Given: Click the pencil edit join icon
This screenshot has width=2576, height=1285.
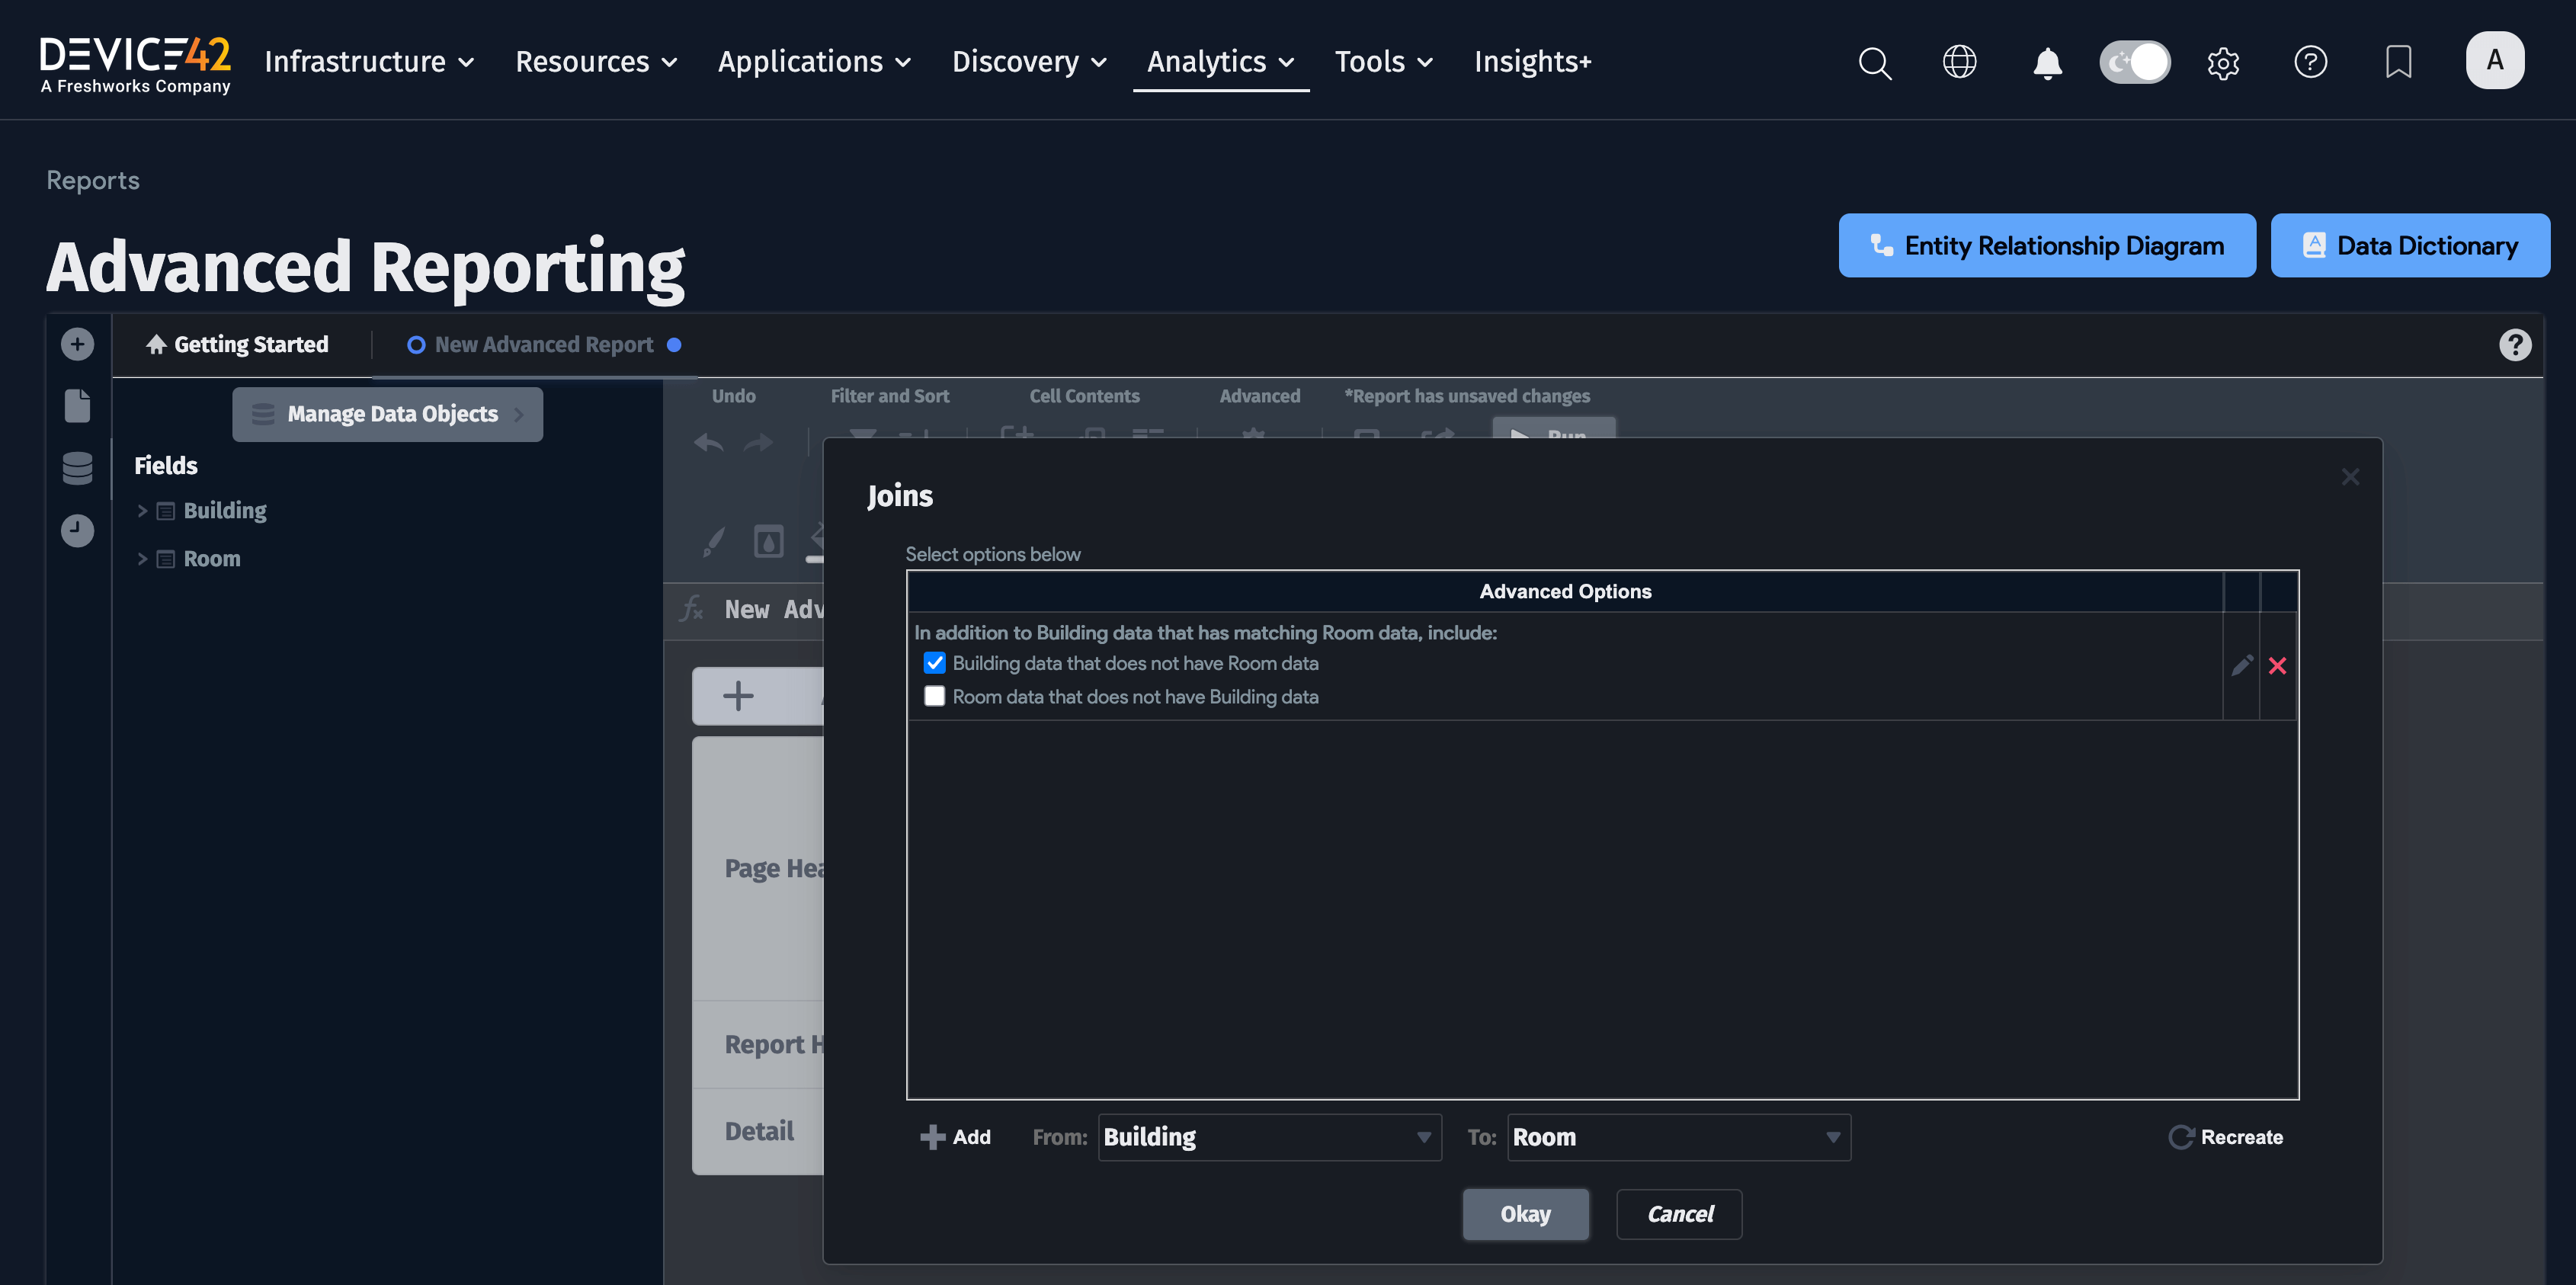Looking at the screenshot, I should click(x=2242, y=665).
